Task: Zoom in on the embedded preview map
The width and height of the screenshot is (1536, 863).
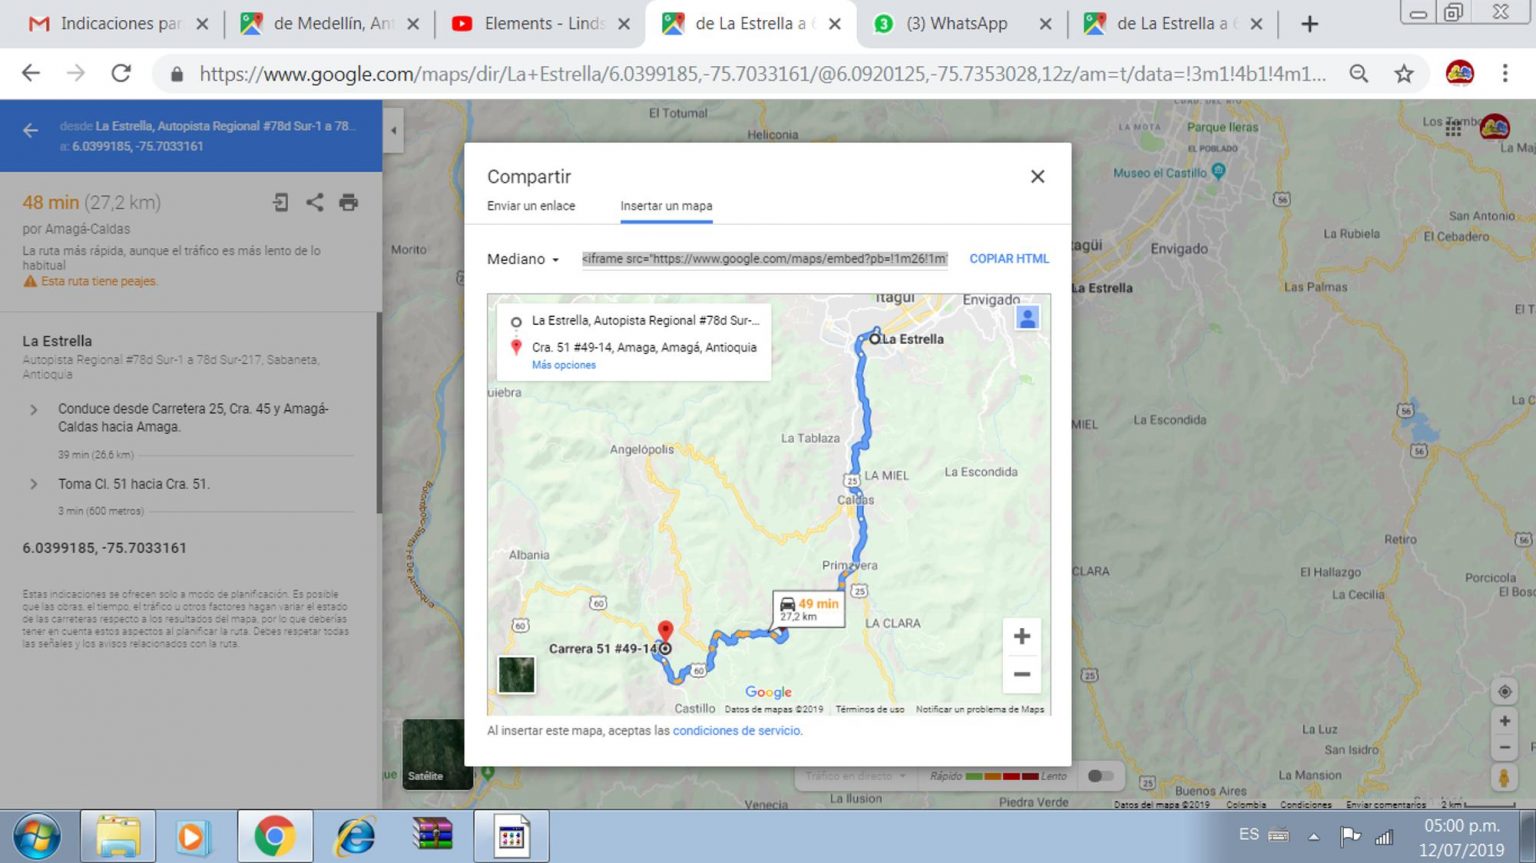Action: click(x=1021, y=637)
